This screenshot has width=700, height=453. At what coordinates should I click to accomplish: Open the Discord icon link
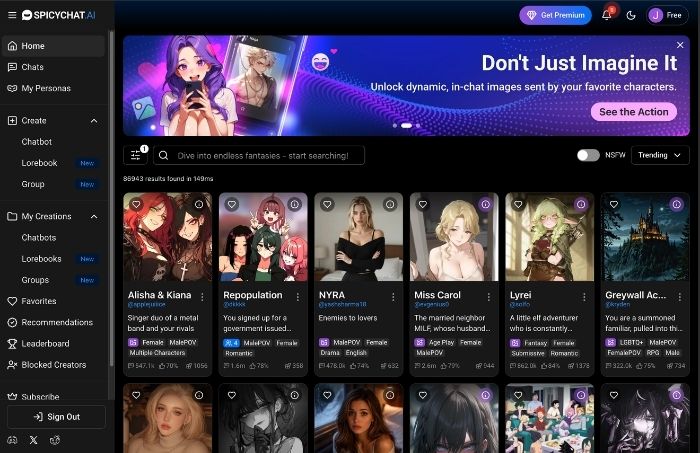[12, 440]
